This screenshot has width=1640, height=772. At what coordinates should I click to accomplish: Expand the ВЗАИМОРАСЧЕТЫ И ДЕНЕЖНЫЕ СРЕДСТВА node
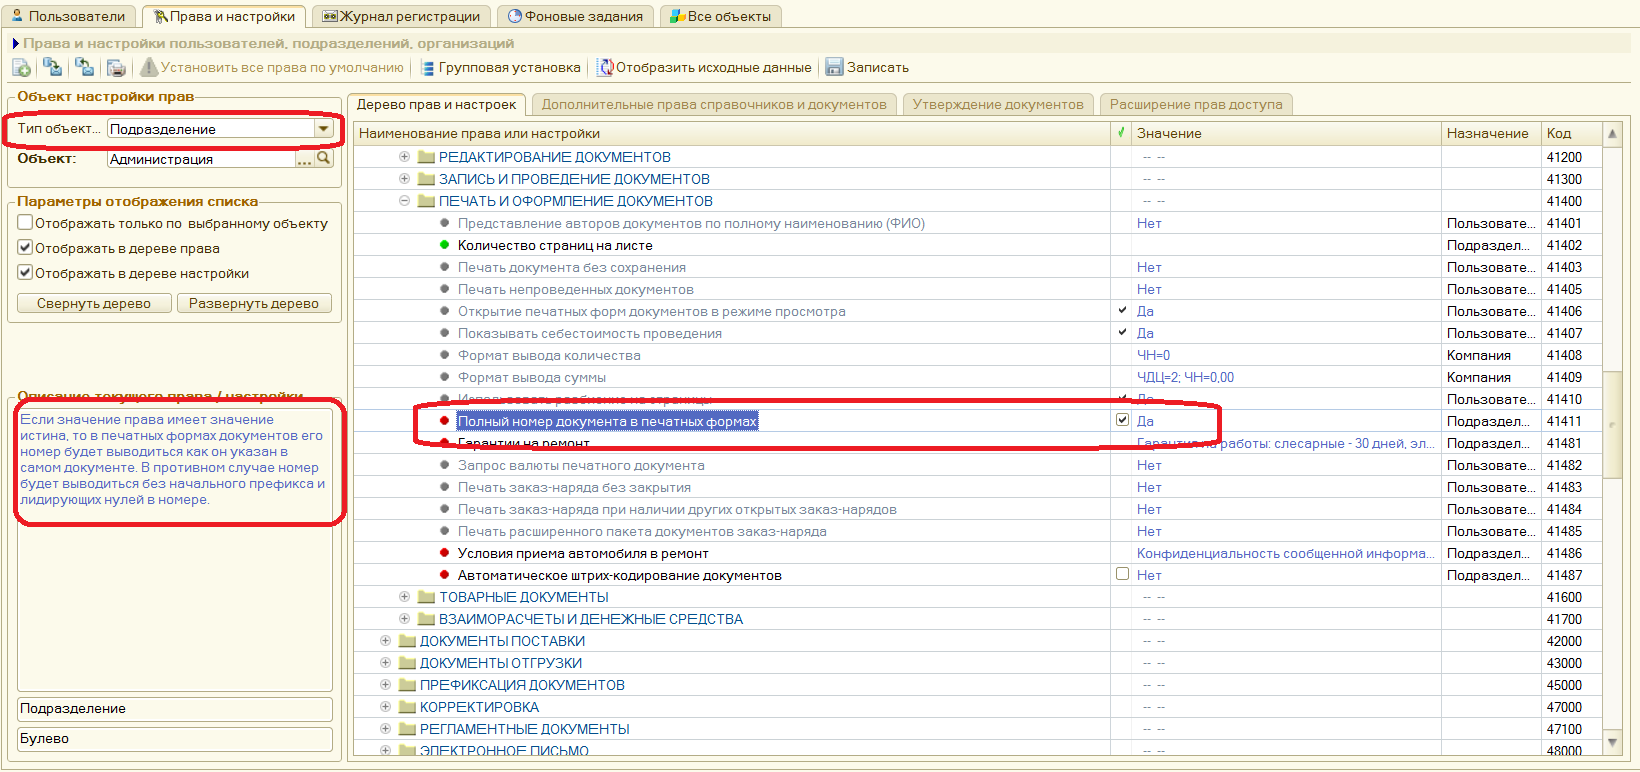click(x=404, y=618)
